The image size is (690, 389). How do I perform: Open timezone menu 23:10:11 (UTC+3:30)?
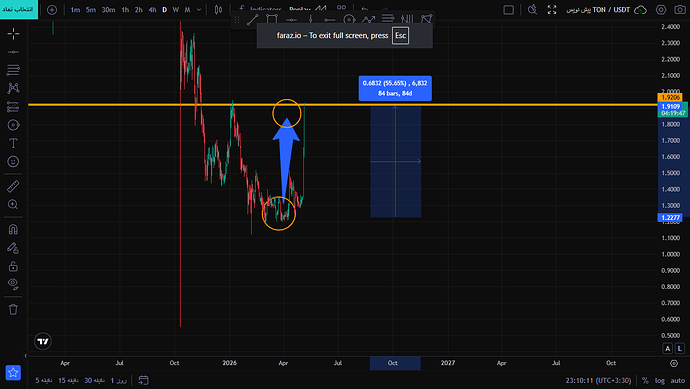point(598,381)
